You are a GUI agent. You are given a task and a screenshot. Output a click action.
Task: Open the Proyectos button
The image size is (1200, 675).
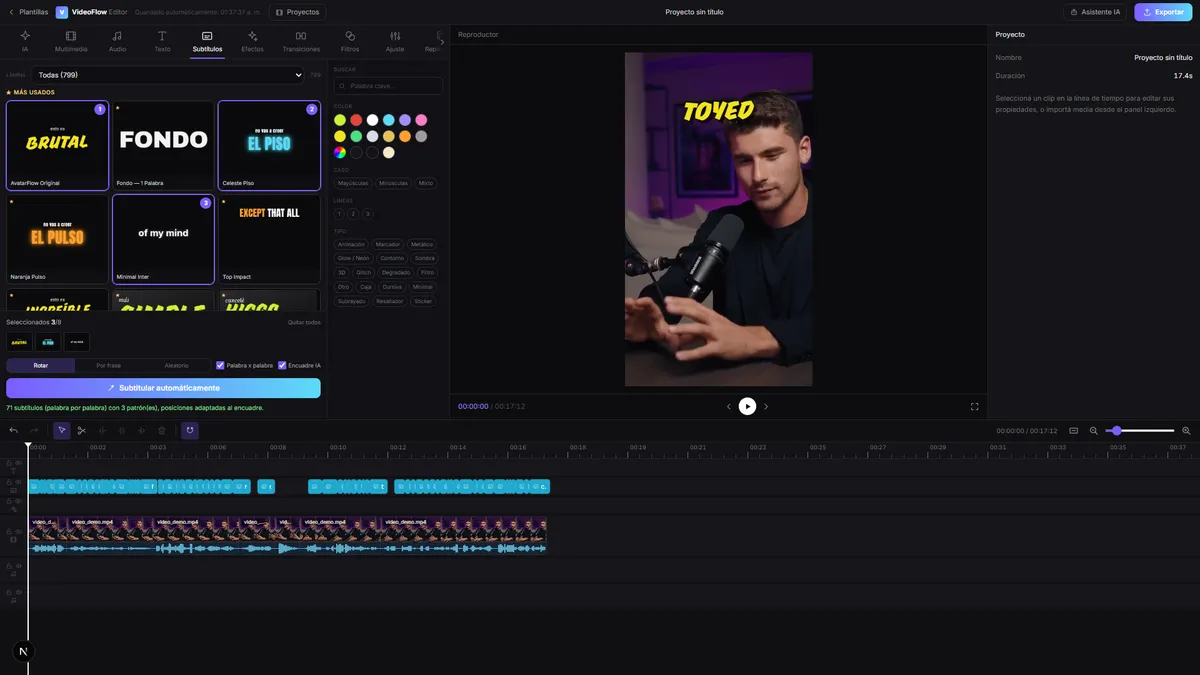pos(297,12)
